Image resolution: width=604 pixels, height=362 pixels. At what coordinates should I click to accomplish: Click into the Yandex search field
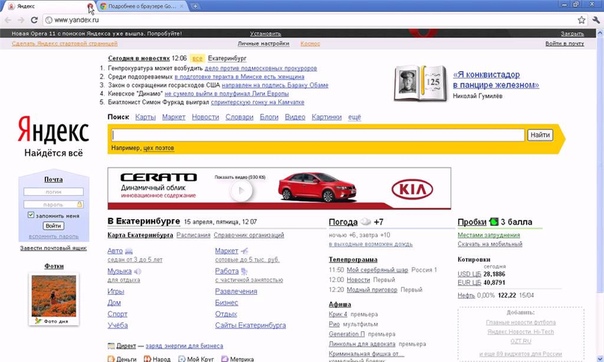click(318, 135)
